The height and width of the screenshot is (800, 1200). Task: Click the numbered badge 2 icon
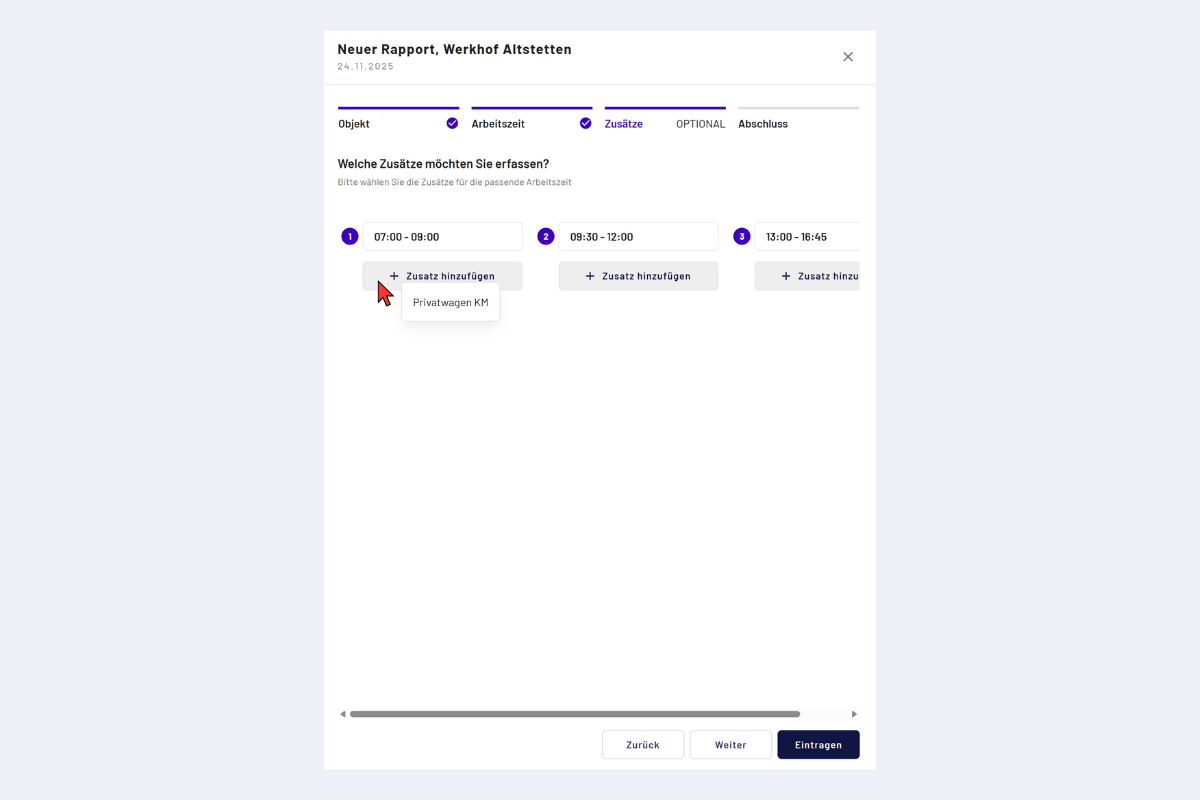click(x=545, y=237)
